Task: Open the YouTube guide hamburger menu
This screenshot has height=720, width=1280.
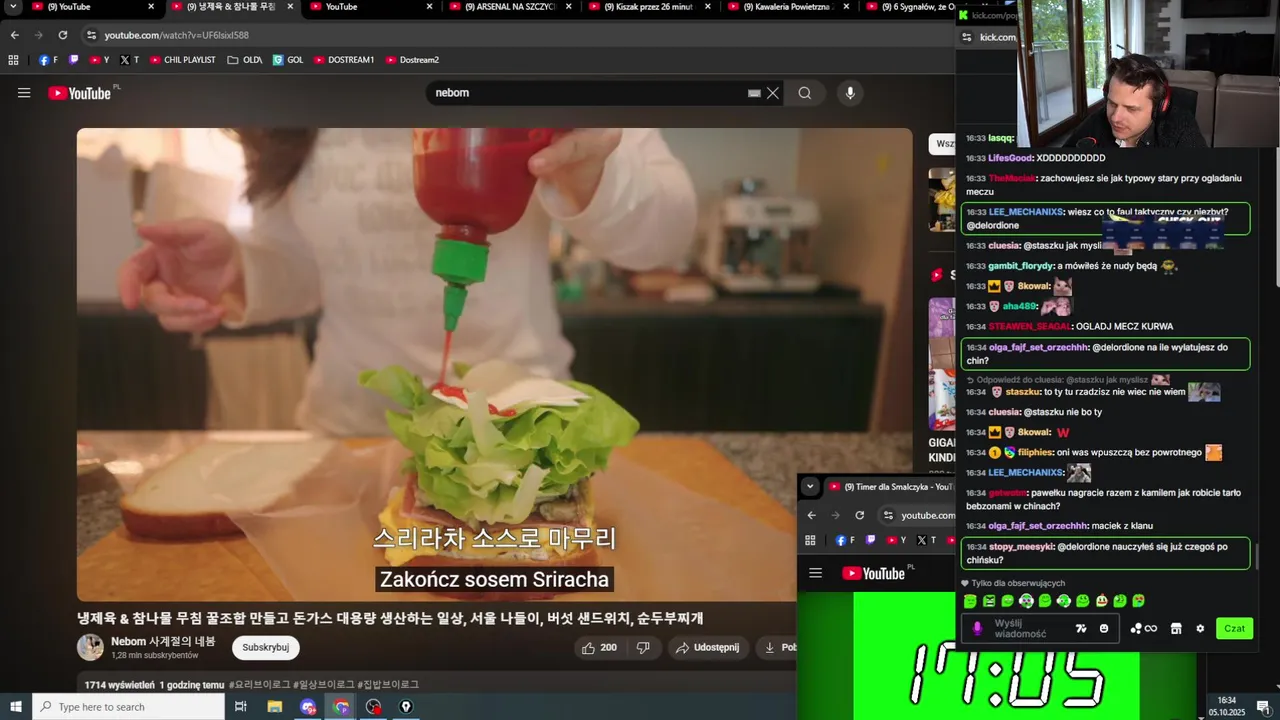Action: (24, 93)
